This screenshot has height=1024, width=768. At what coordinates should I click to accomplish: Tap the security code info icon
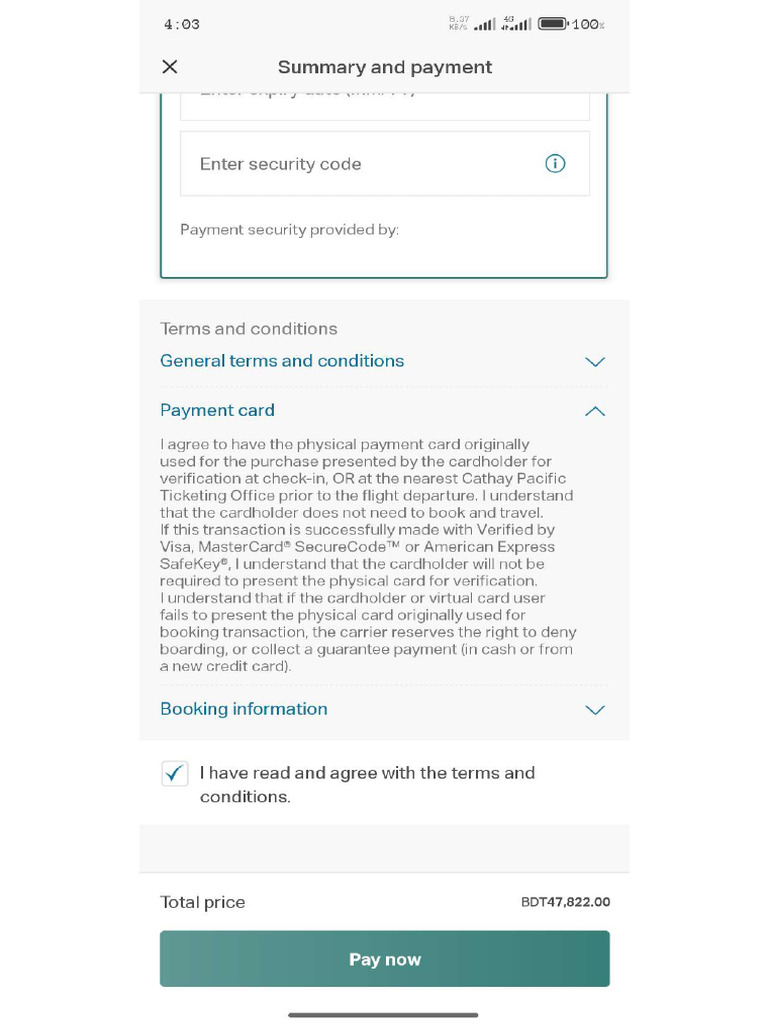pyautogui.click(x=555, y=163)
